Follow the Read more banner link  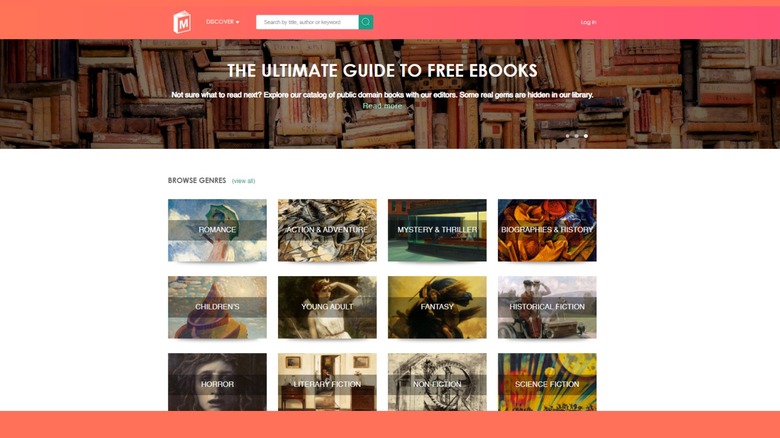pyautogui.click(x=382, y=106)
